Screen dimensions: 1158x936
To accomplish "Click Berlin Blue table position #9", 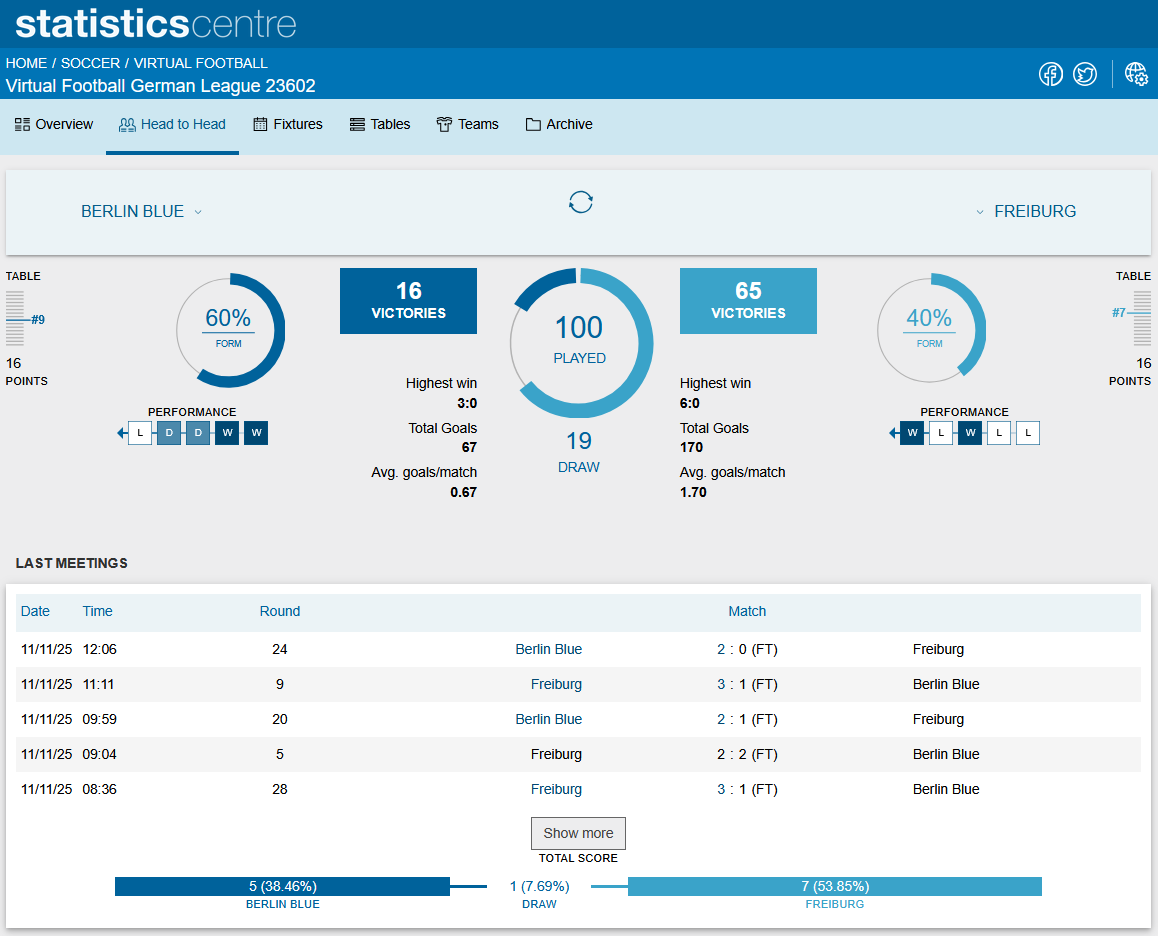I will click(x=37, y=320).
